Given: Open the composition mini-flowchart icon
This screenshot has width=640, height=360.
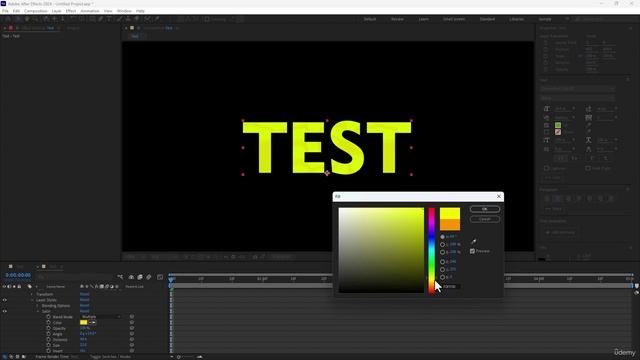Looking at the screenshot, I should pyautogui.click(x=120, y=277).
